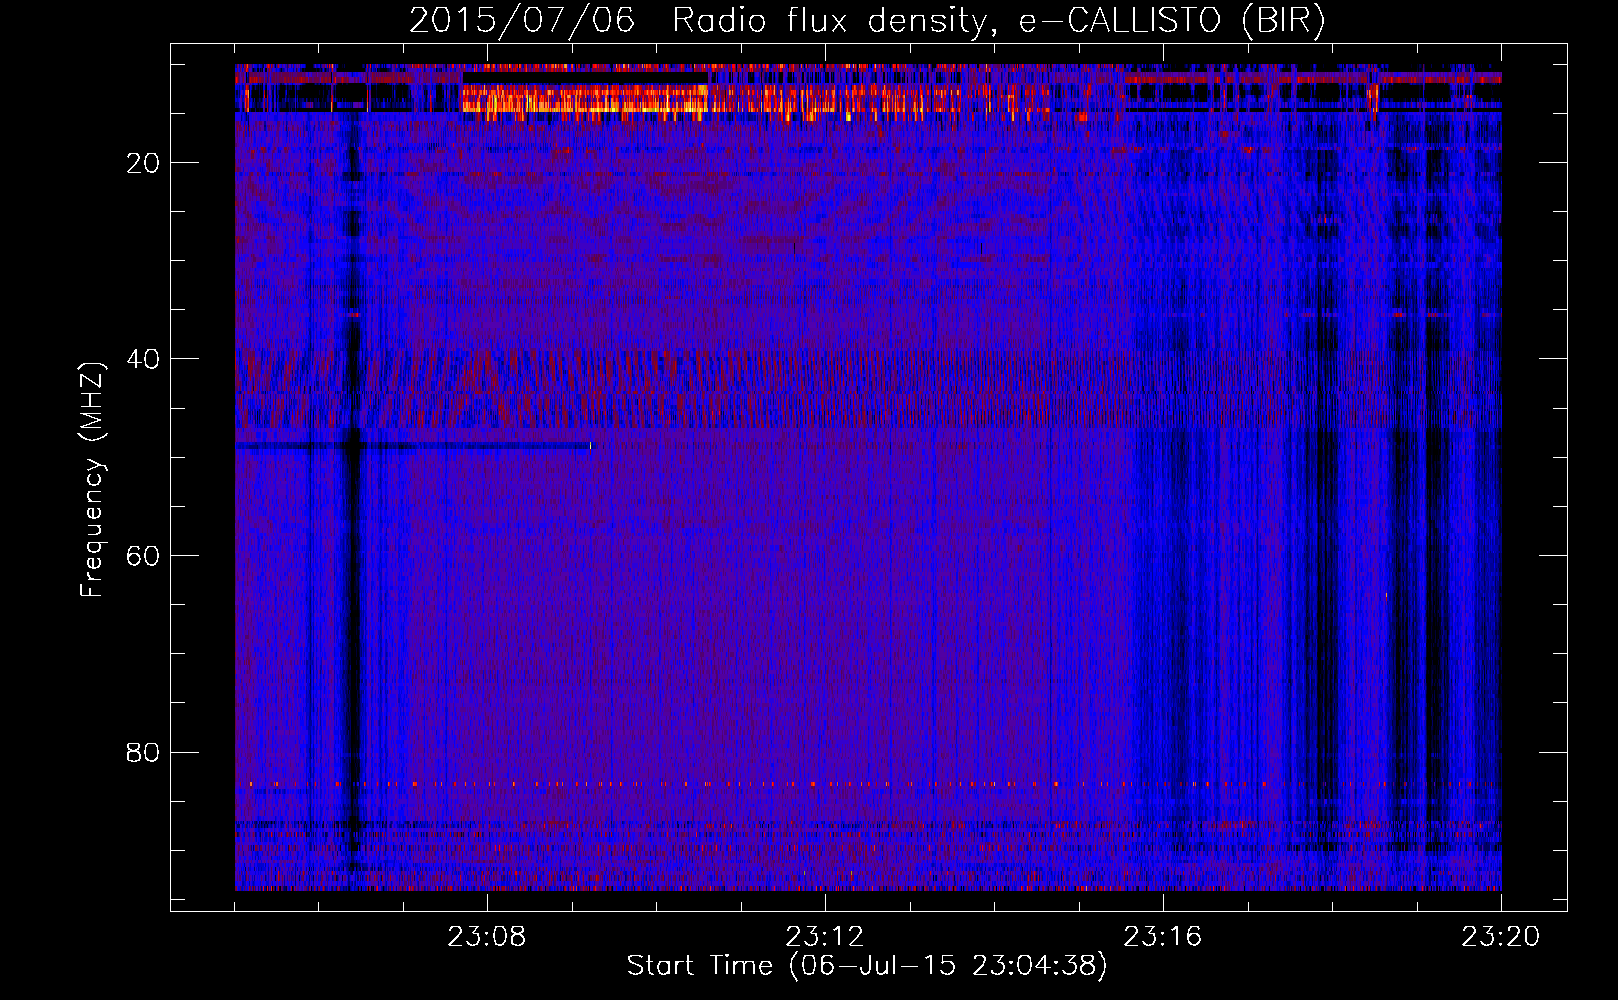Click the "60" frequency tick label
The width and height of the screenshot is (1618, 1000).
tap(144, 556)
